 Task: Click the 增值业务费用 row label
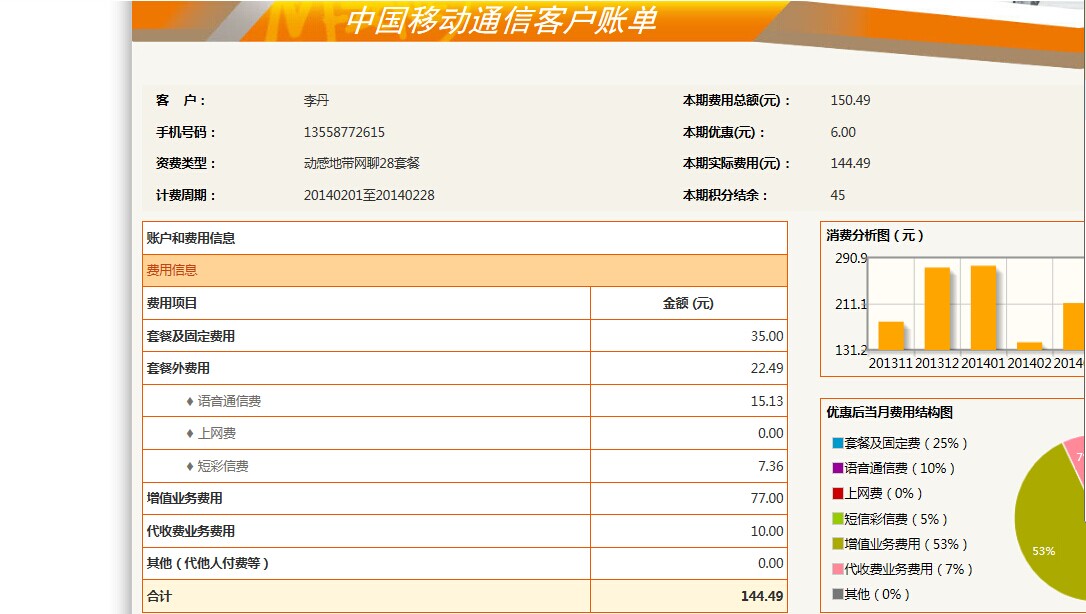point(184,498)
